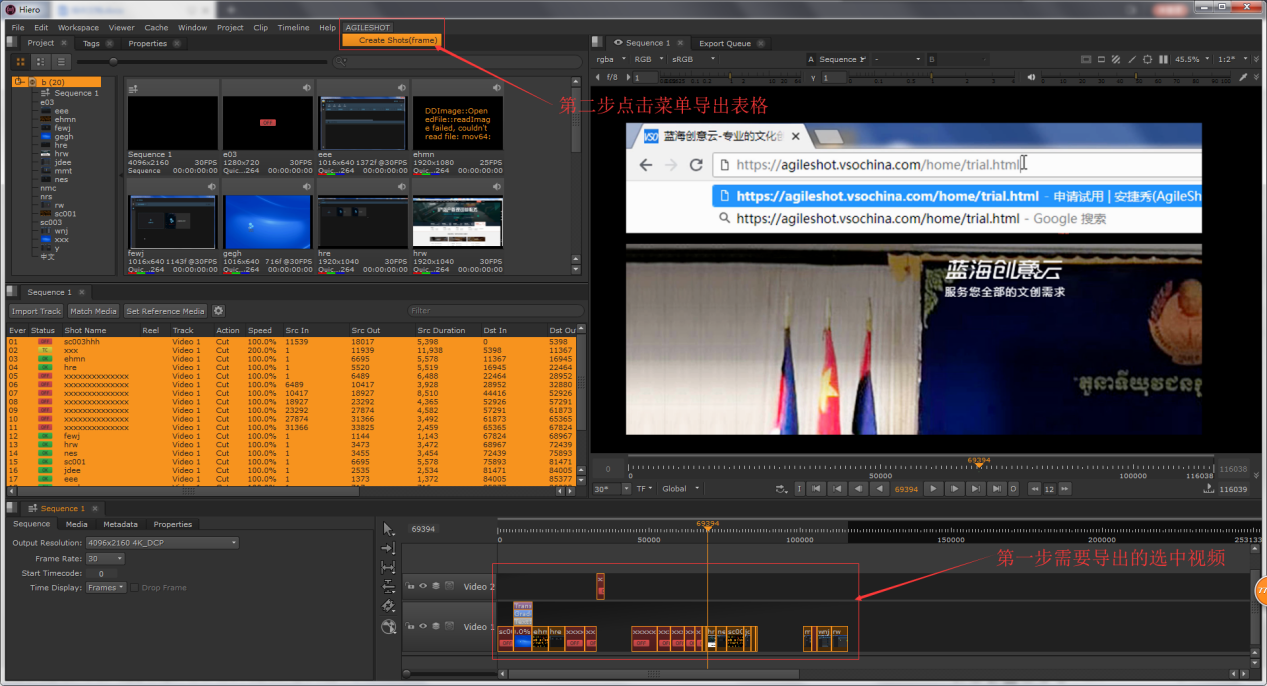Select the slip clip tool in timeline
This screenshot has height=686, width=1267.
389,567
